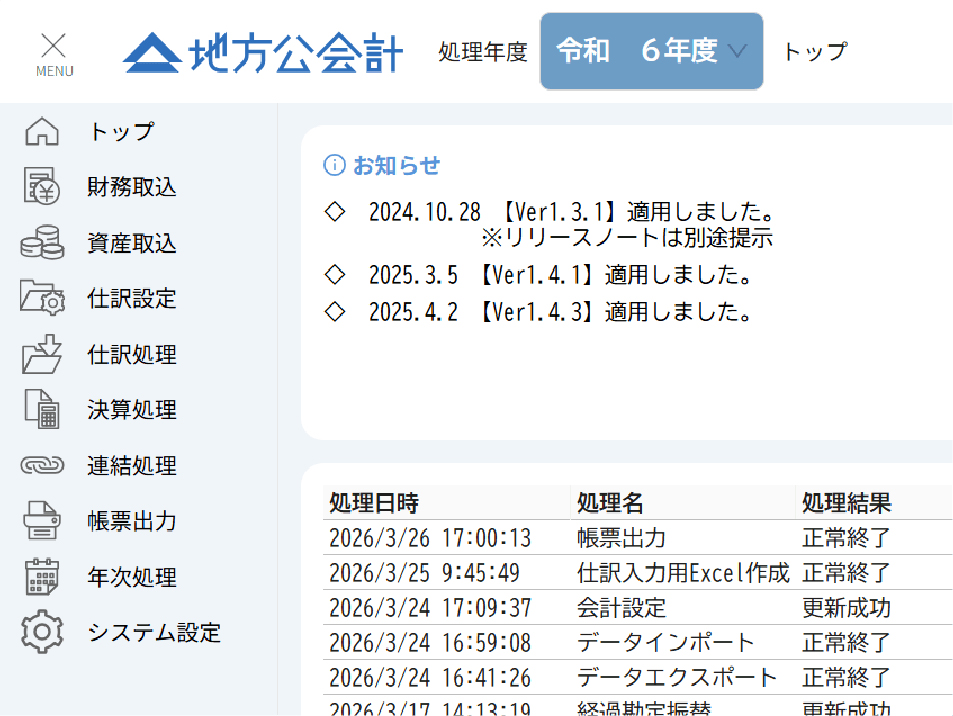Click the 処理年度 label in the header
The height and width of the screenshot is (716, 953).
tap(483, 52)
